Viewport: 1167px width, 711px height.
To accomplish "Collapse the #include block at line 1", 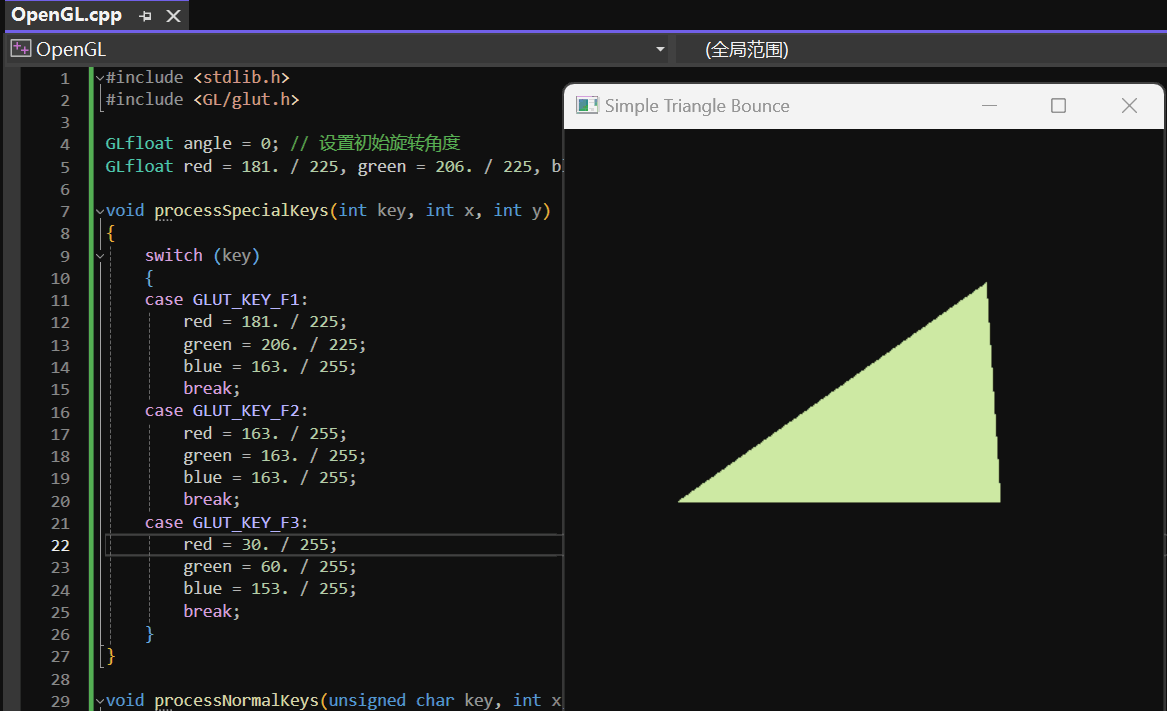I will [x=100, y=77].
